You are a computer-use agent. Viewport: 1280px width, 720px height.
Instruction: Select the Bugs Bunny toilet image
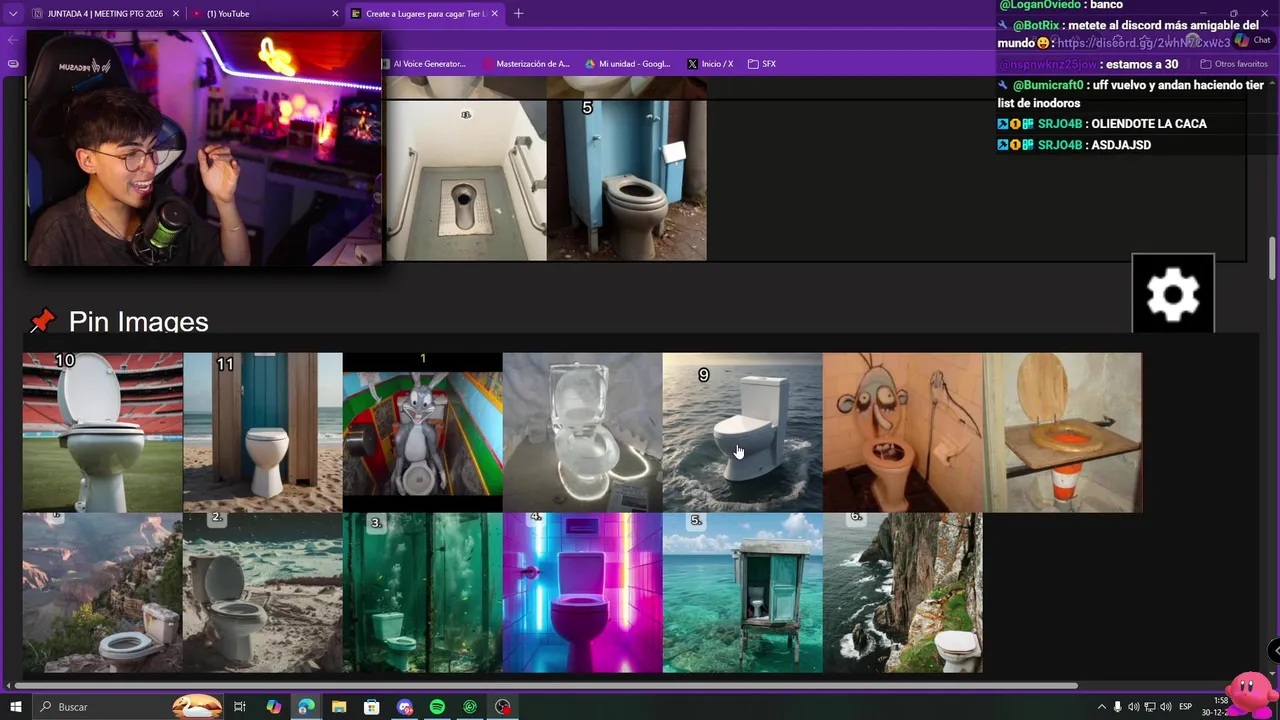click(x=423, y=432)
